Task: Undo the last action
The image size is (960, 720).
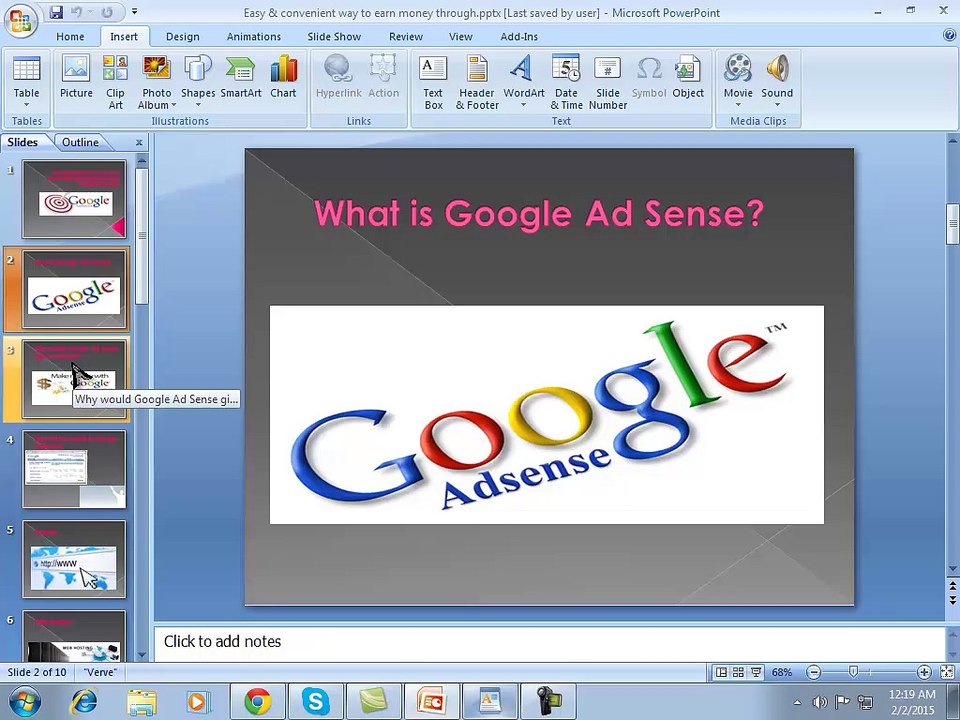Action: (x=77, y=12)
